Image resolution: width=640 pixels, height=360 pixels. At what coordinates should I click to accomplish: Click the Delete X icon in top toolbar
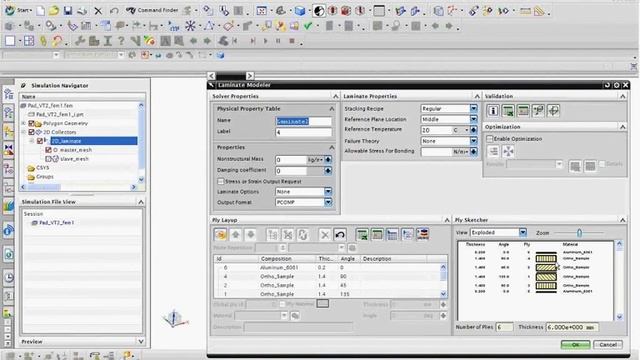[98, 11]
